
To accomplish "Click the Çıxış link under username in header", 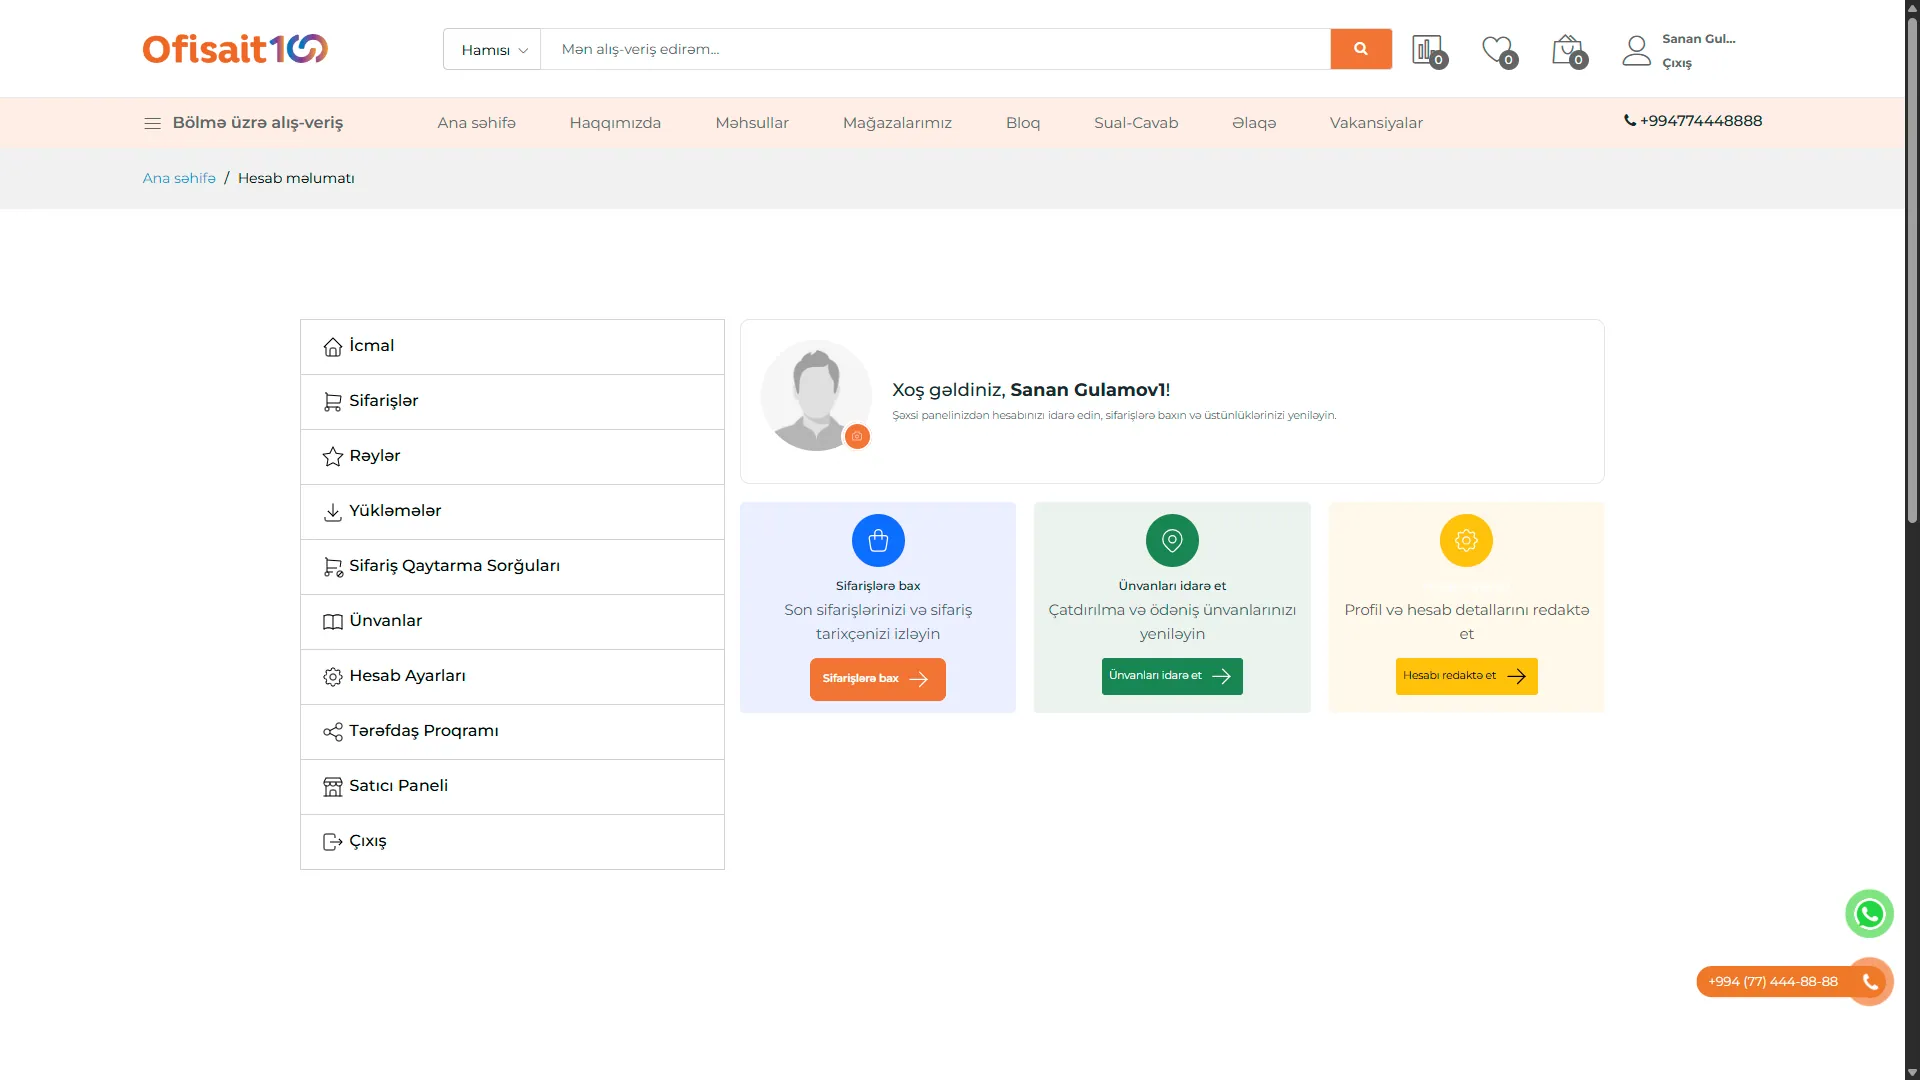I will (1677, 63).
